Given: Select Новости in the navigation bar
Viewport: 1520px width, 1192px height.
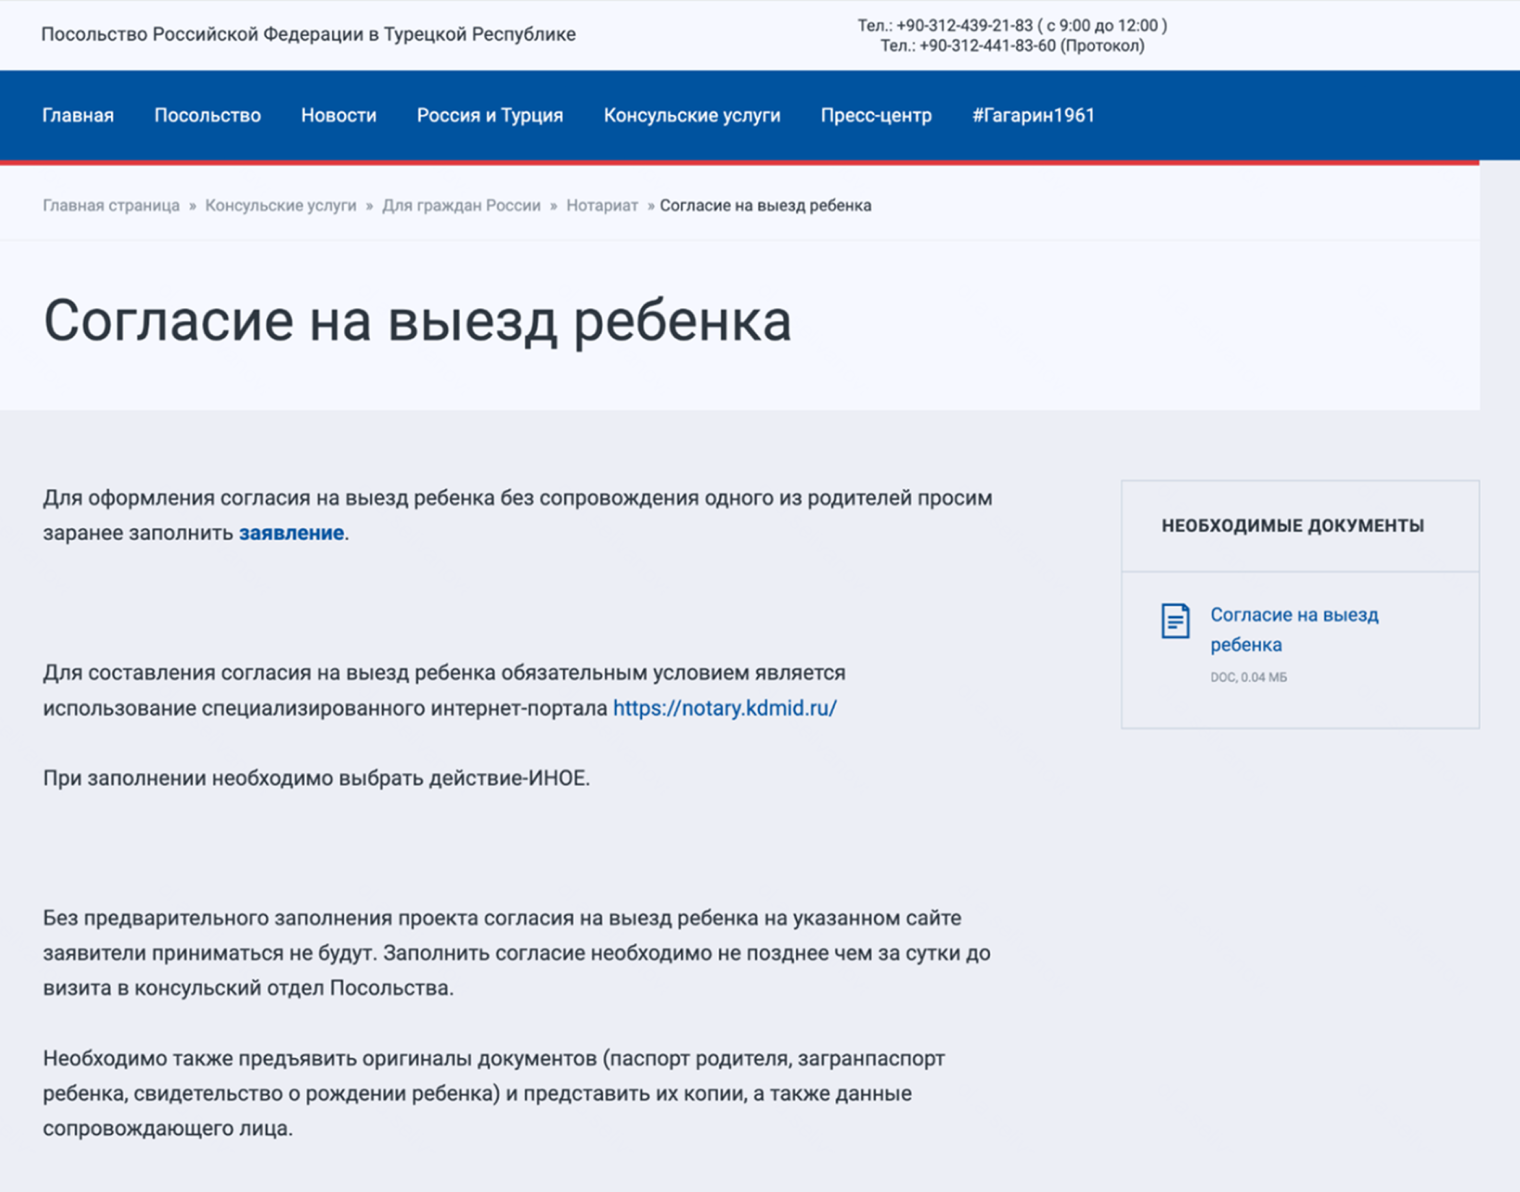Looking at the screenshot, I should click(x=338, y=115).
